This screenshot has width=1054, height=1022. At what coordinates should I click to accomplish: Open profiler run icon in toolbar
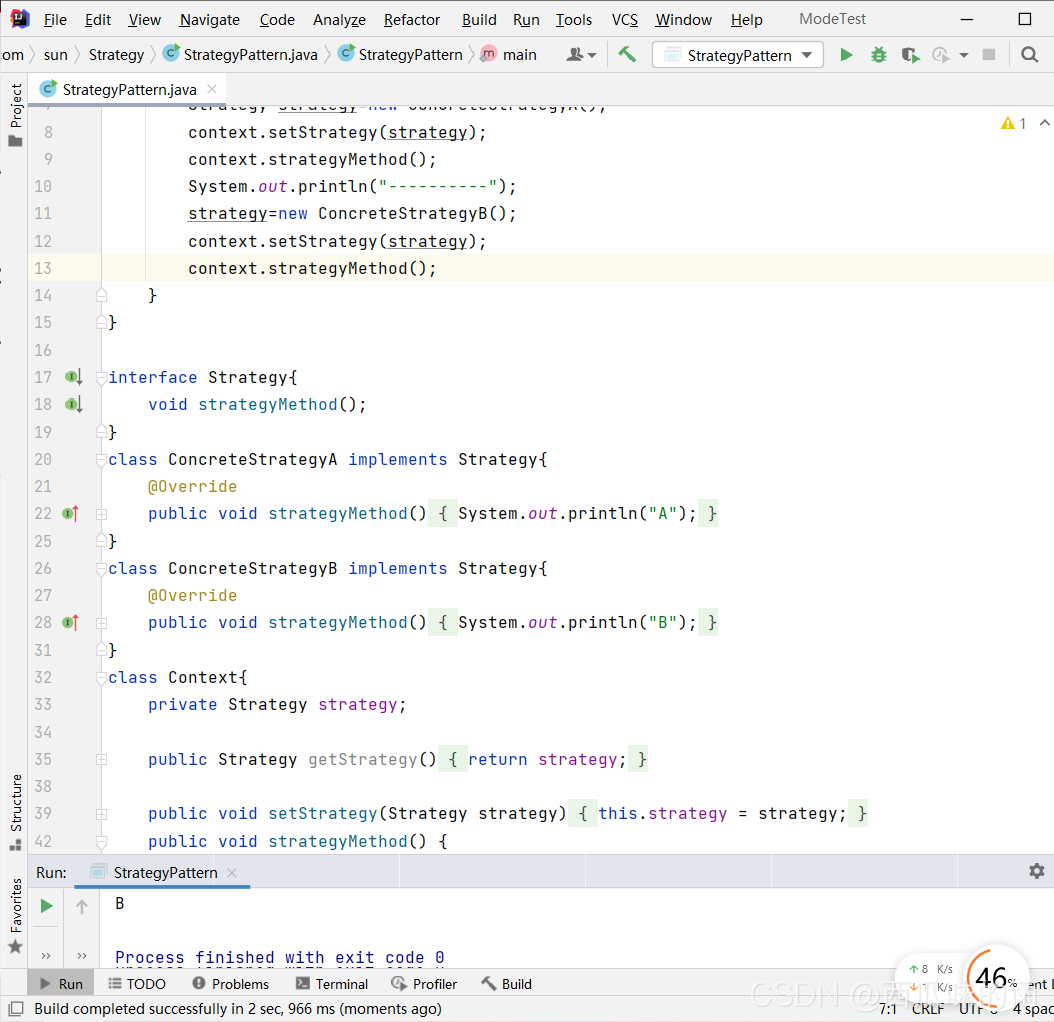pos(940,55)
